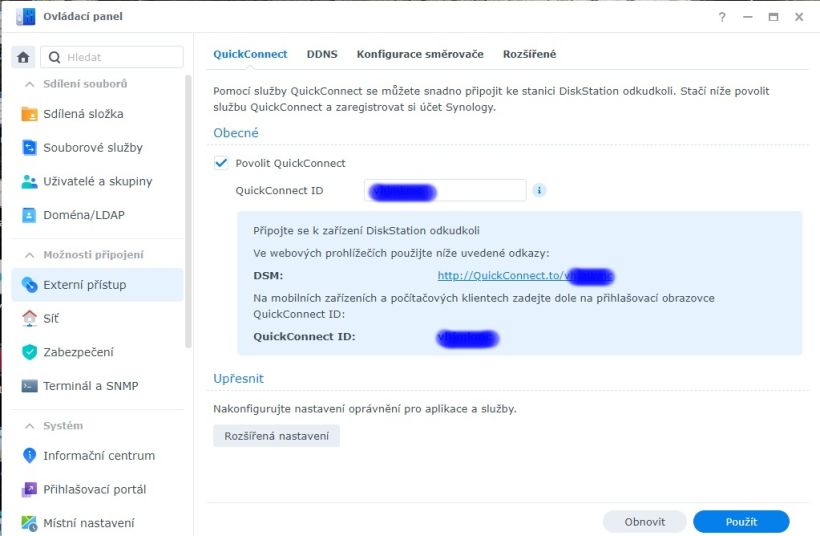Click the Home icon in sidebar
Viewport: 820px width, 536px height.
coord(24,57)
